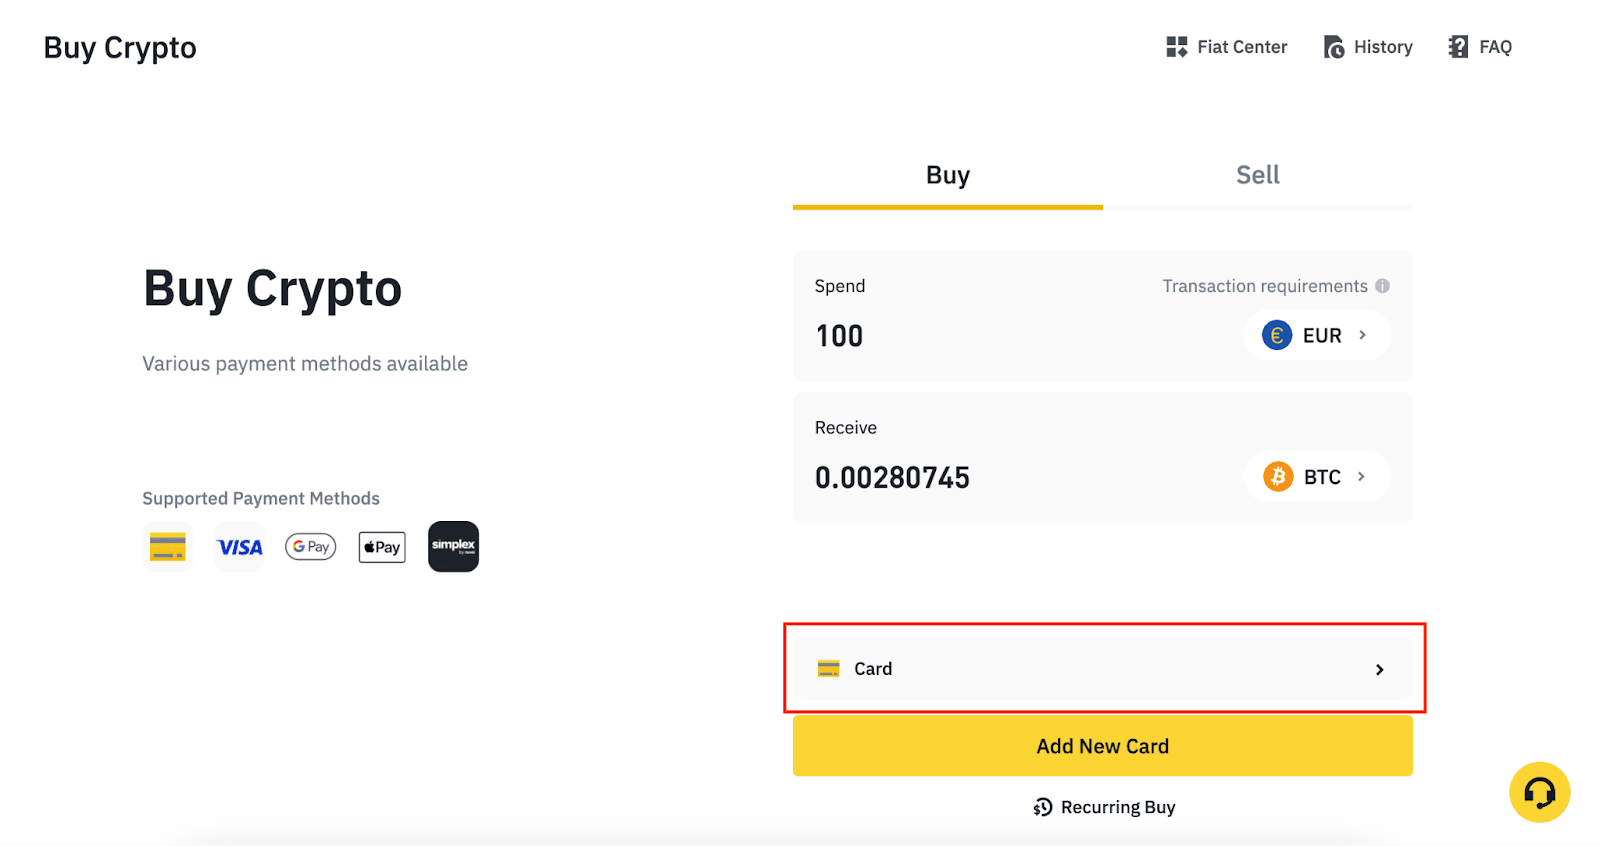Viewport: 1600px width, 846px height.
Task: Open the EUR currency selector
Action: point(1316,336)
